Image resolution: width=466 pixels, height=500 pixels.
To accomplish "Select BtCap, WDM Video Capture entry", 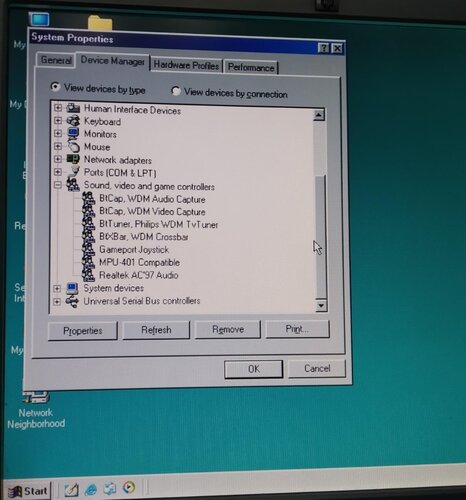I will [152, 211].
